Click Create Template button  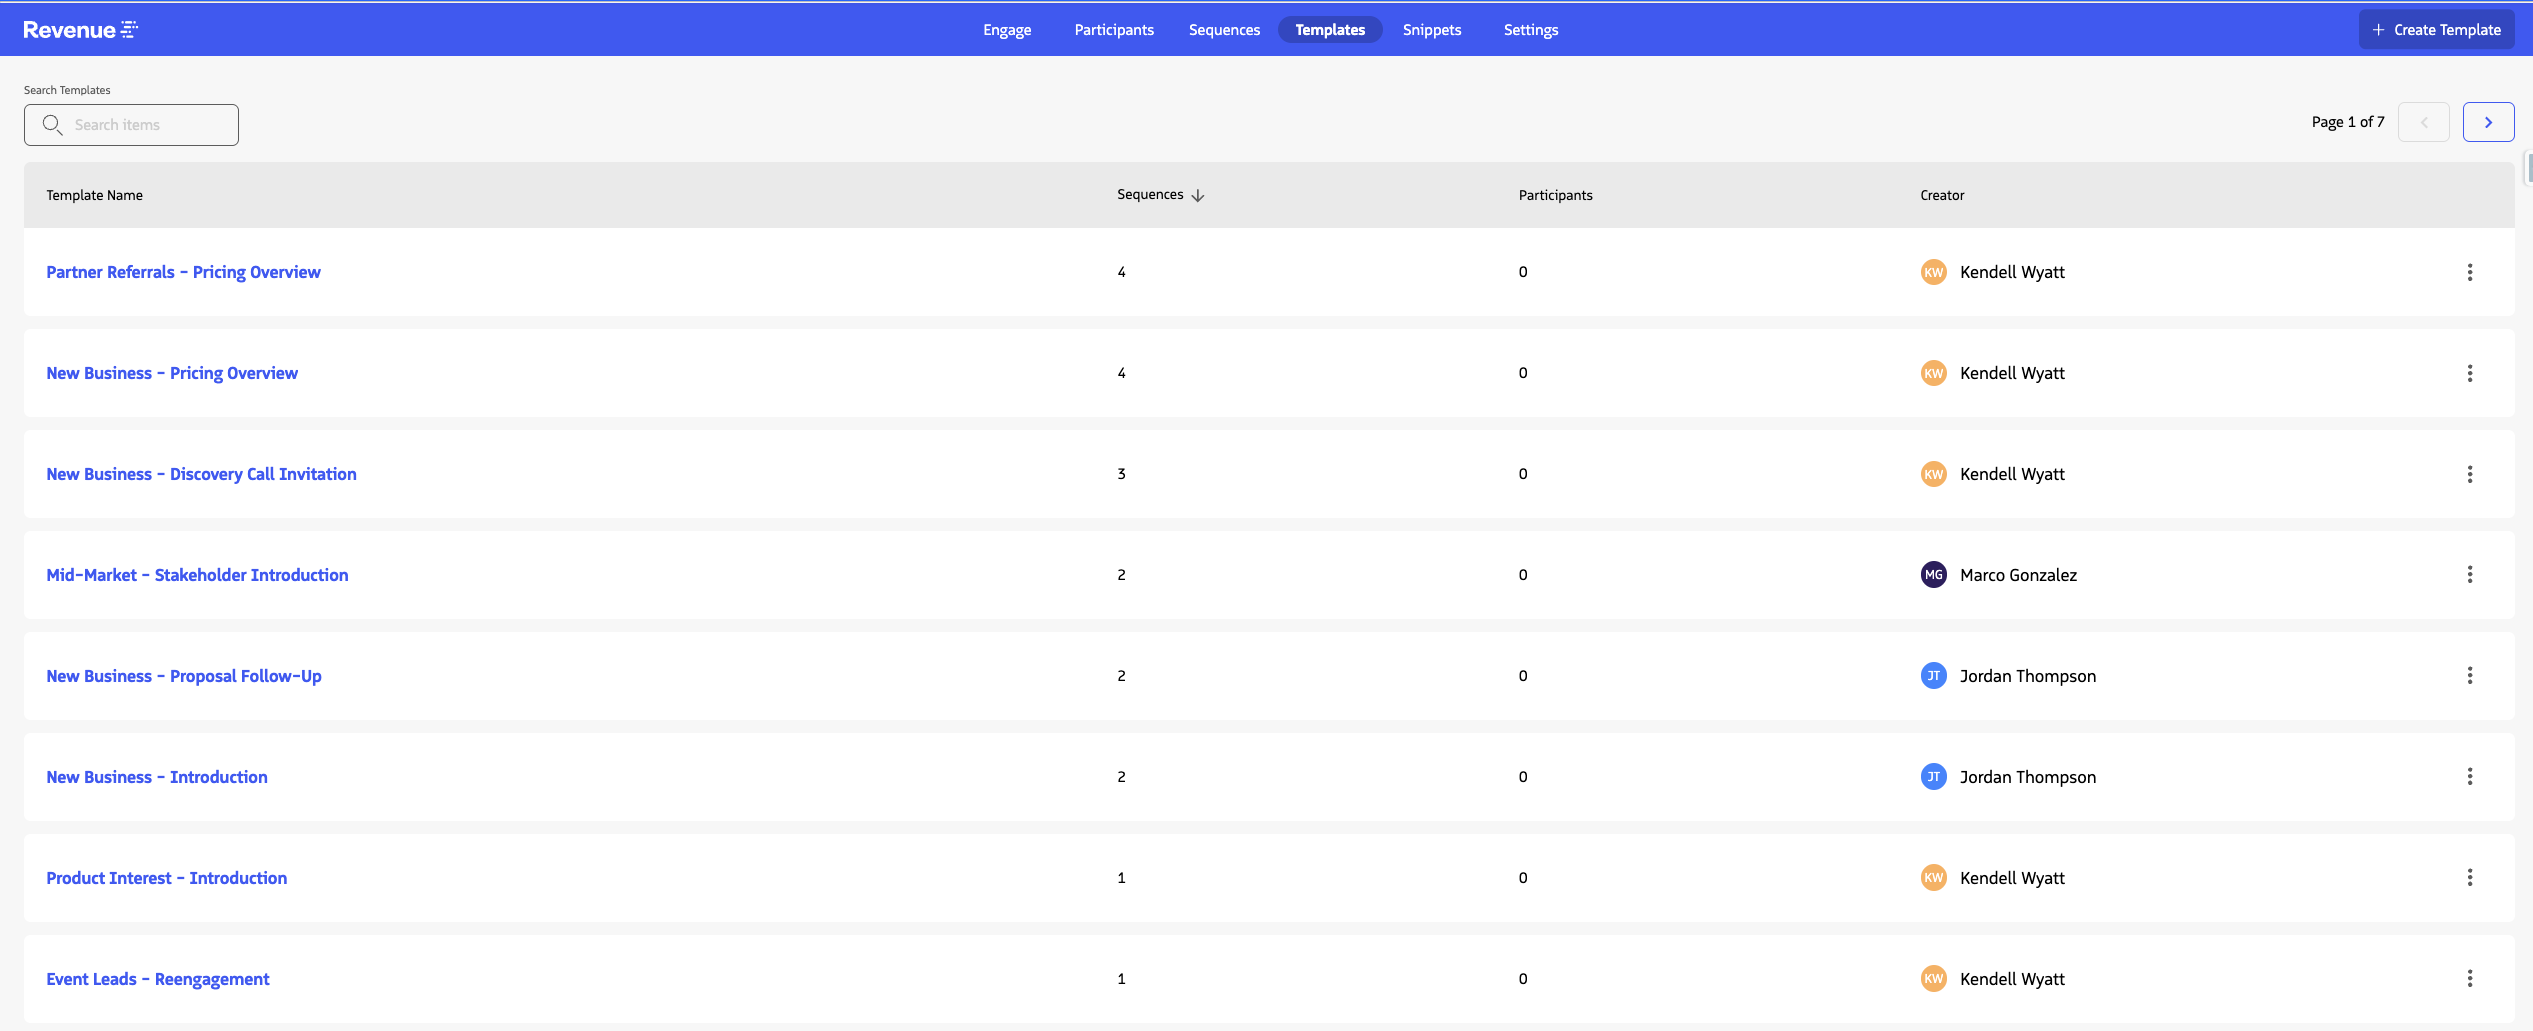2436,30
